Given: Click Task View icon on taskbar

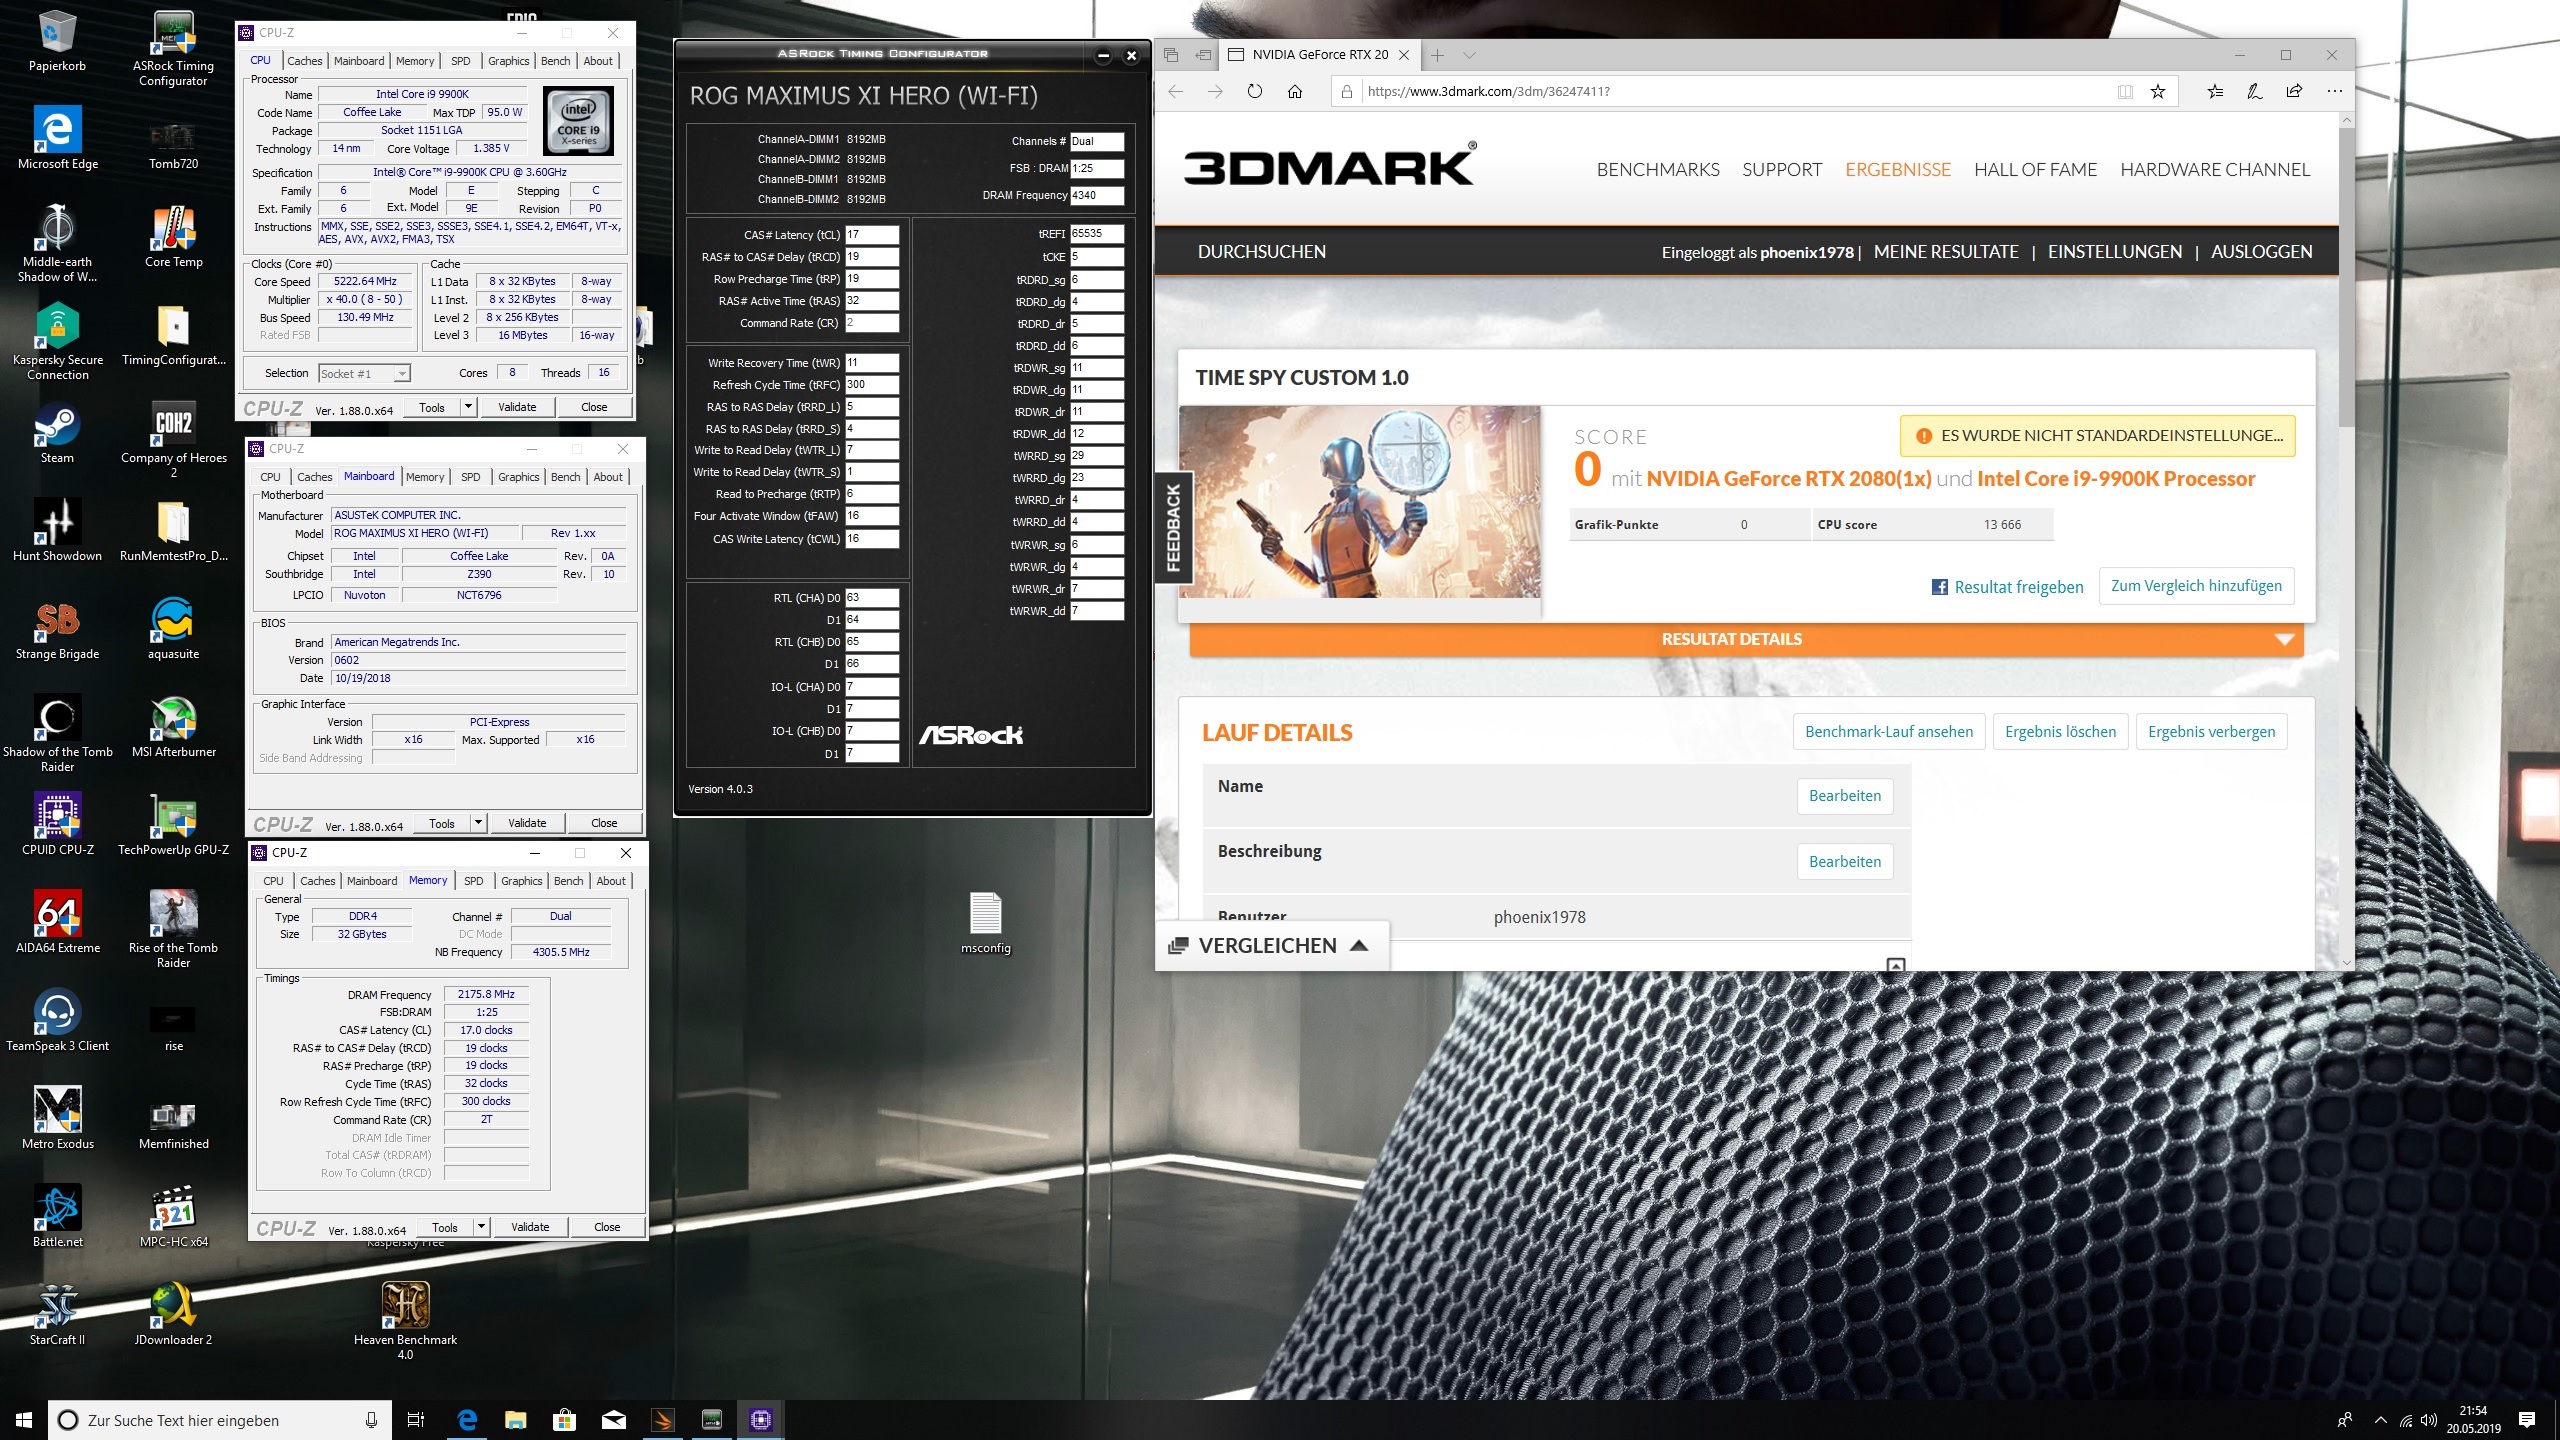Looking at the screenshot, I should coord(416,1419).
